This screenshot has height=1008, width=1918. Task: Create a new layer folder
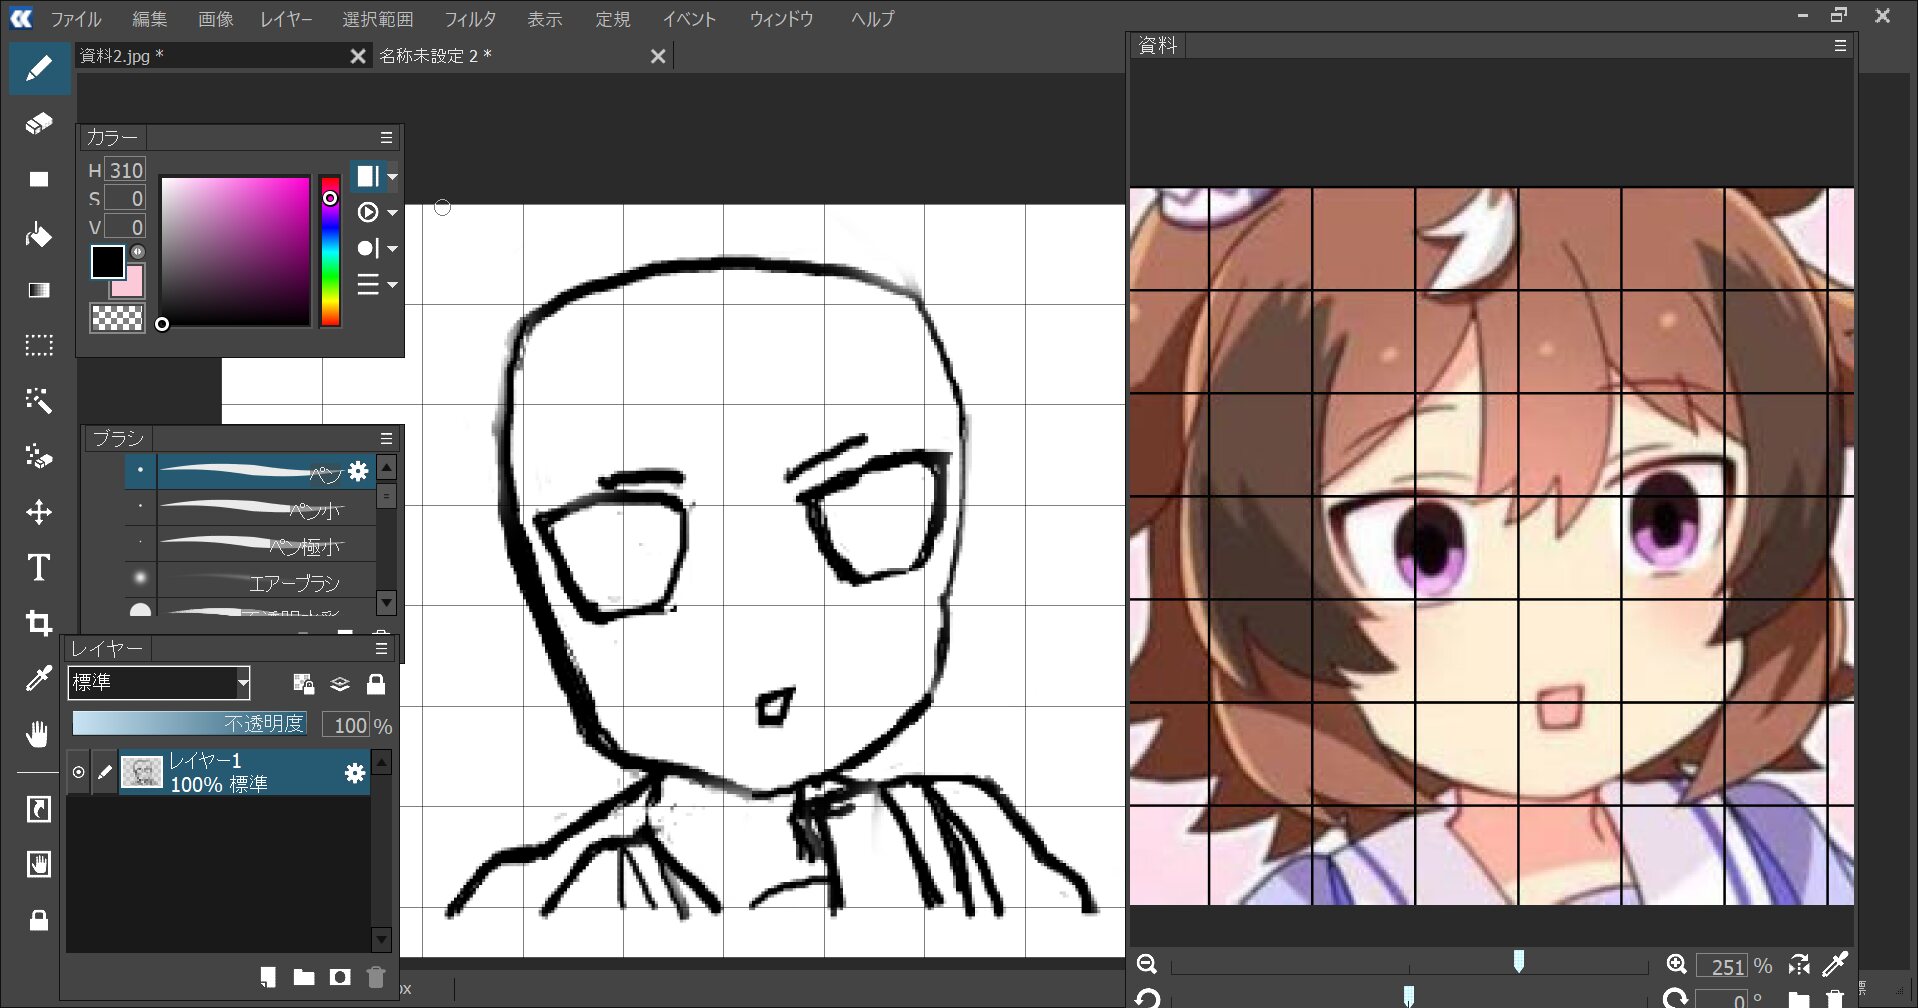(304, 977)
